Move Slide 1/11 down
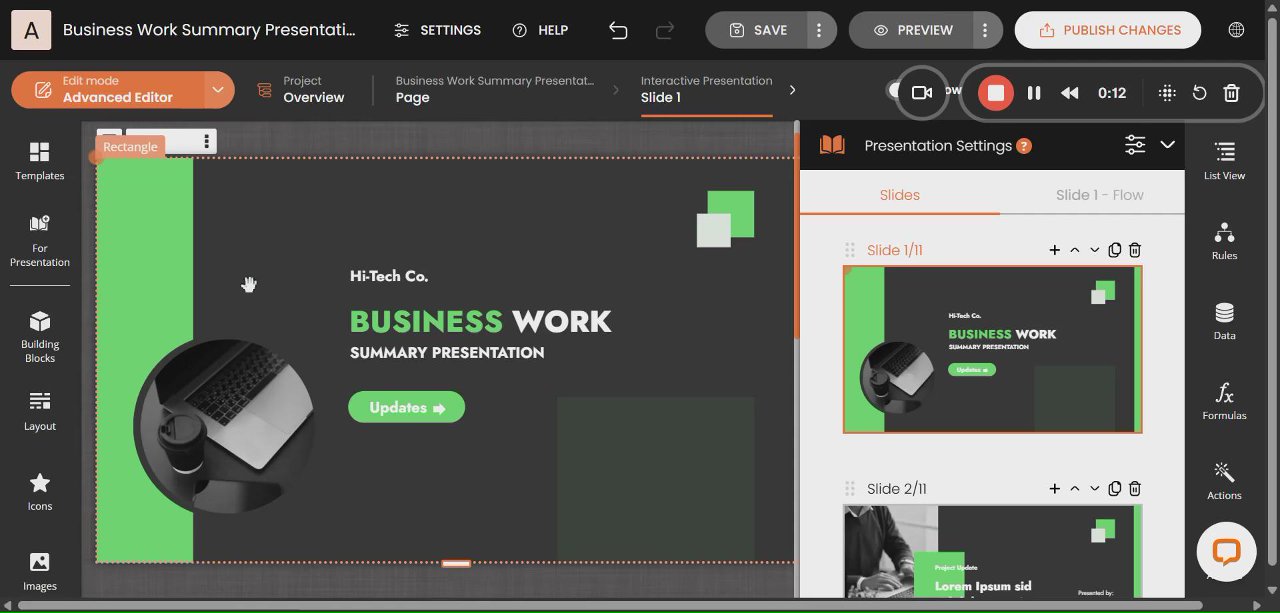The height and width of the screenshot is (613, 1280). click(1094, 250)
